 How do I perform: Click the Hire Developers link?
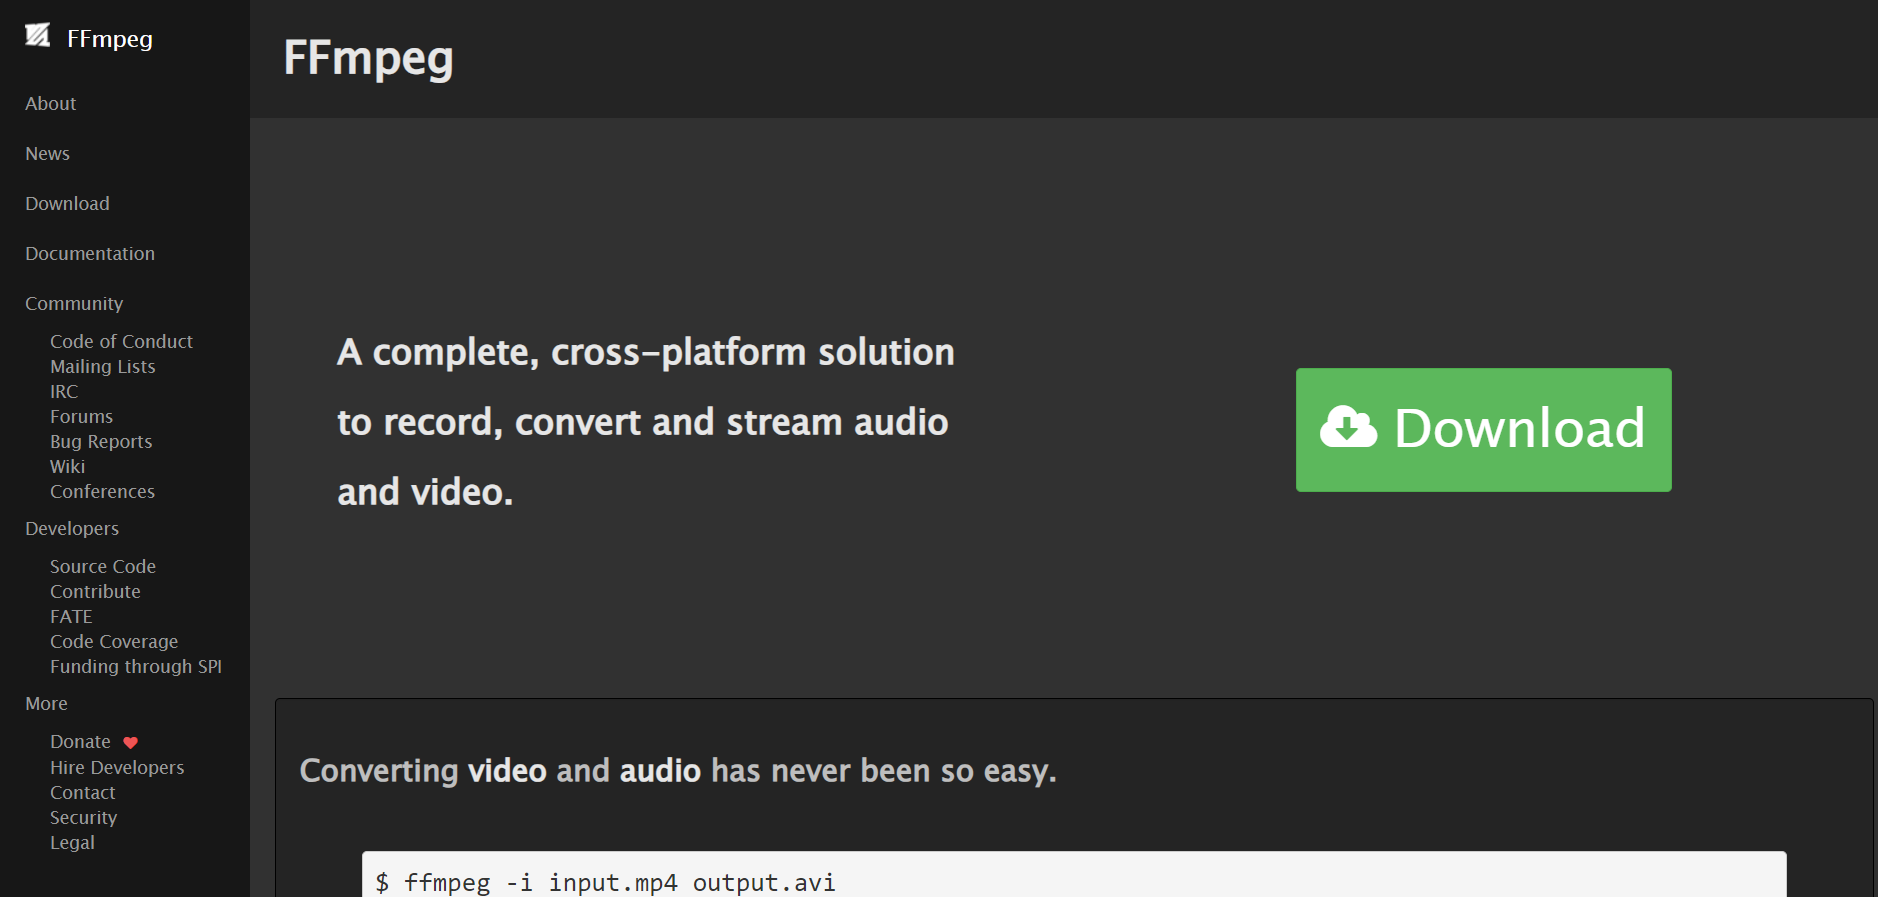pos(117,768)
